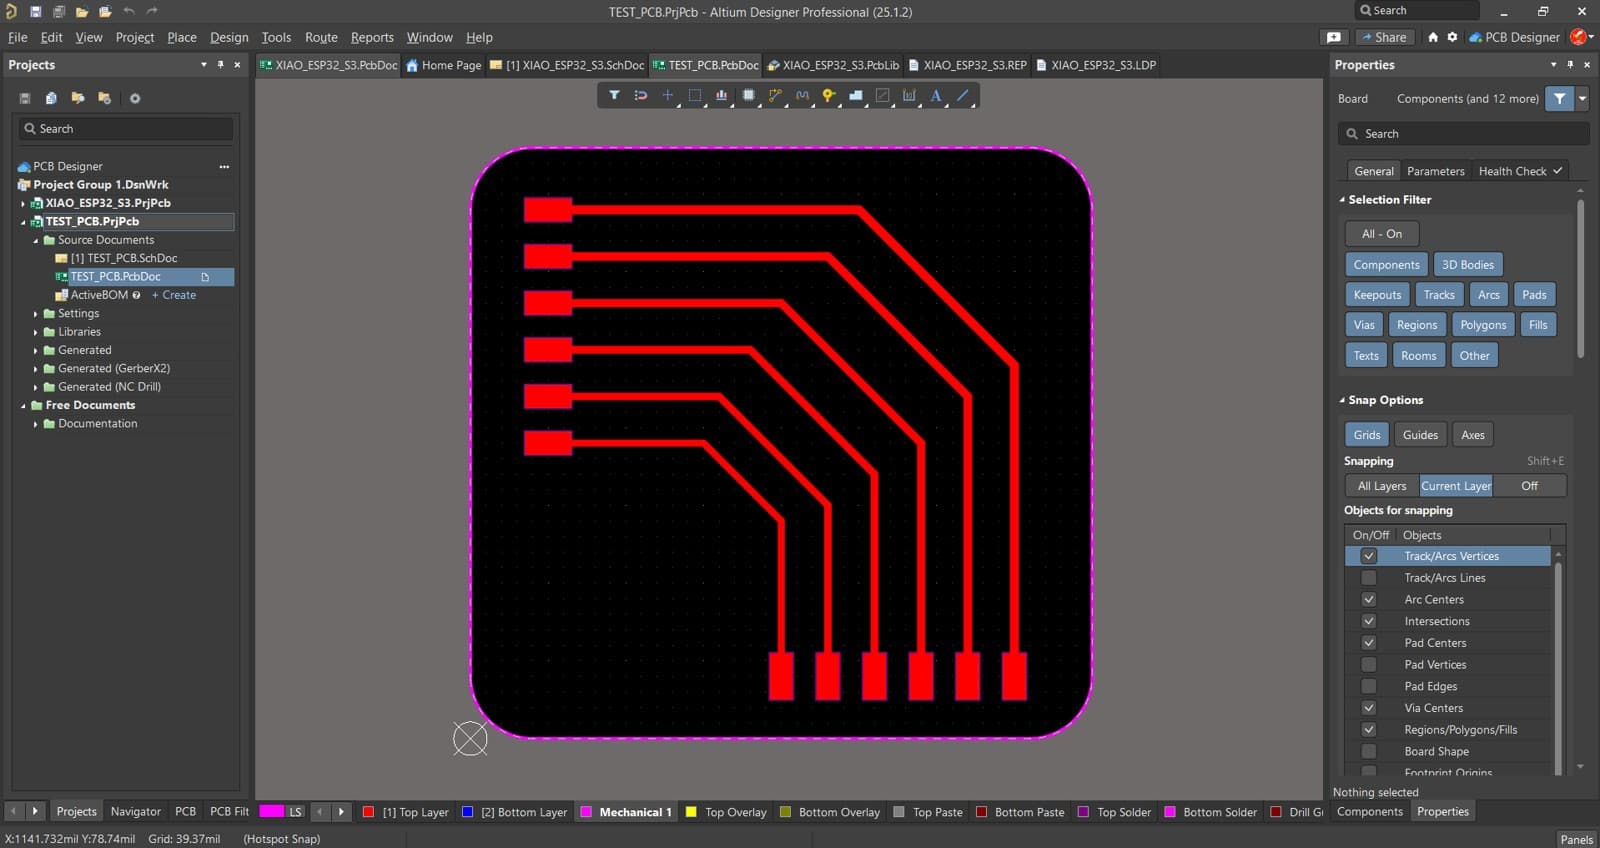
Task: Click the blue Bottom Layer color swatch
Action: (467, 812)
